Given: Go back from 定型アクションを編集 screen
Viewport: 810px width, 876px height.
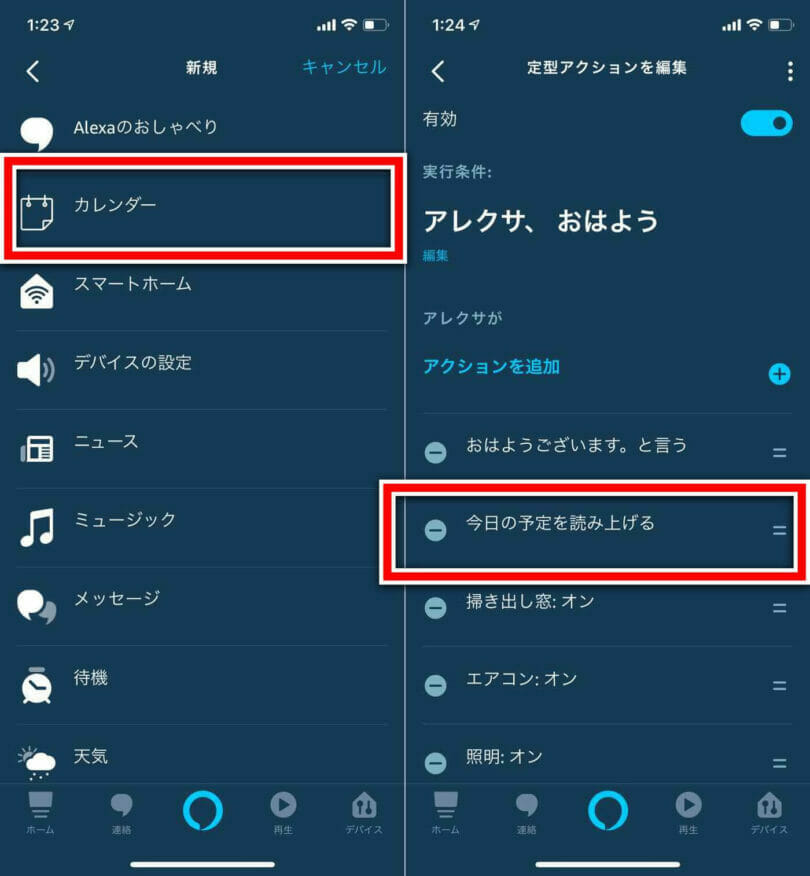Looking at the screenshot, I should coord(439,71).
